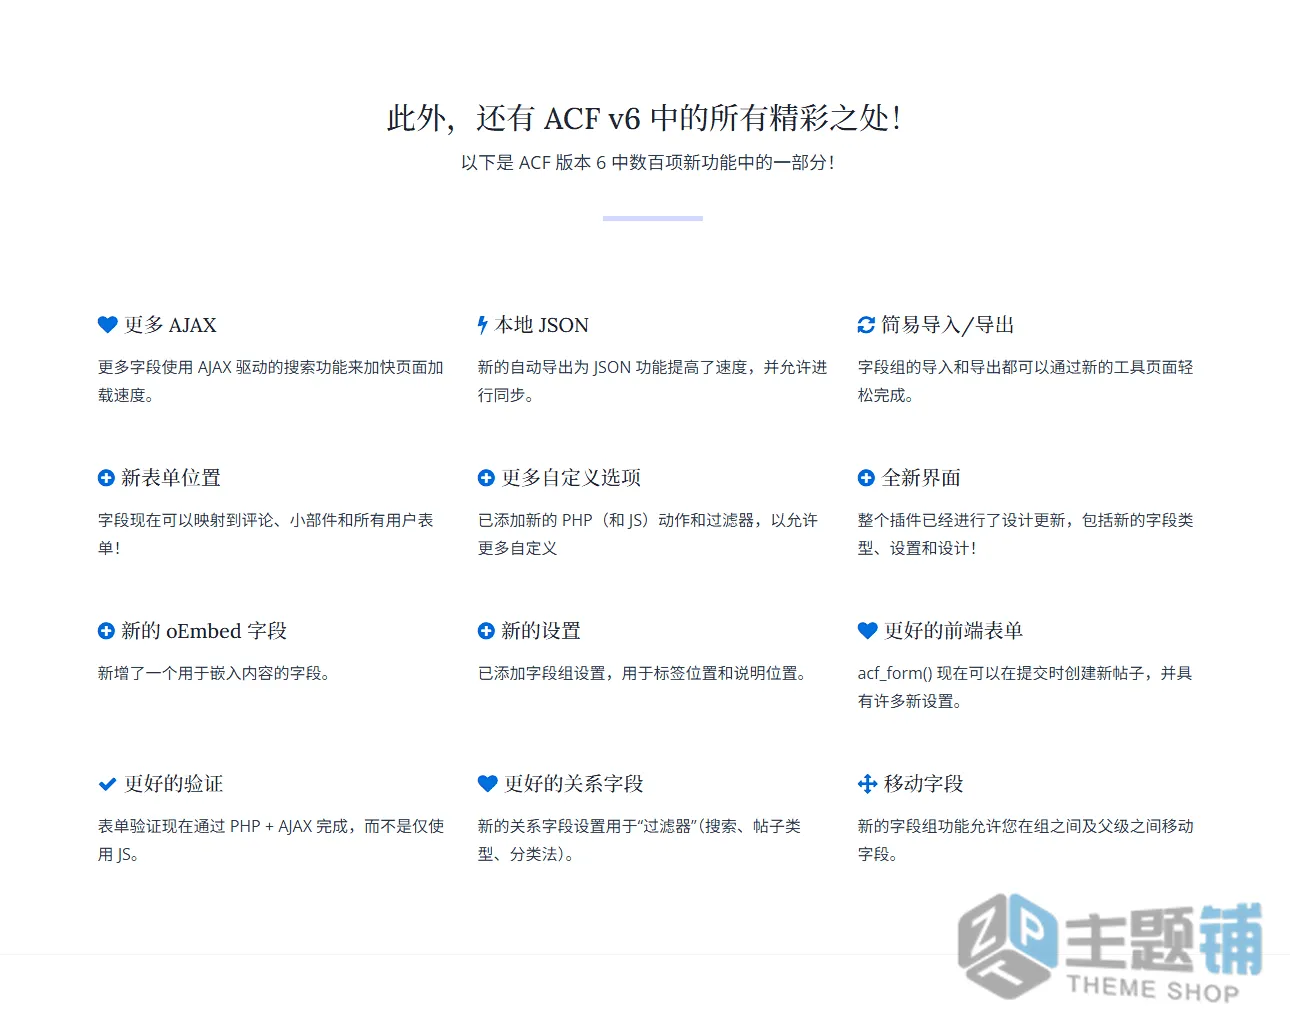Click the heart icon beside 更好的关系字段
The height and width of the screenshot is (1032, 1290).
coord(488,784)
